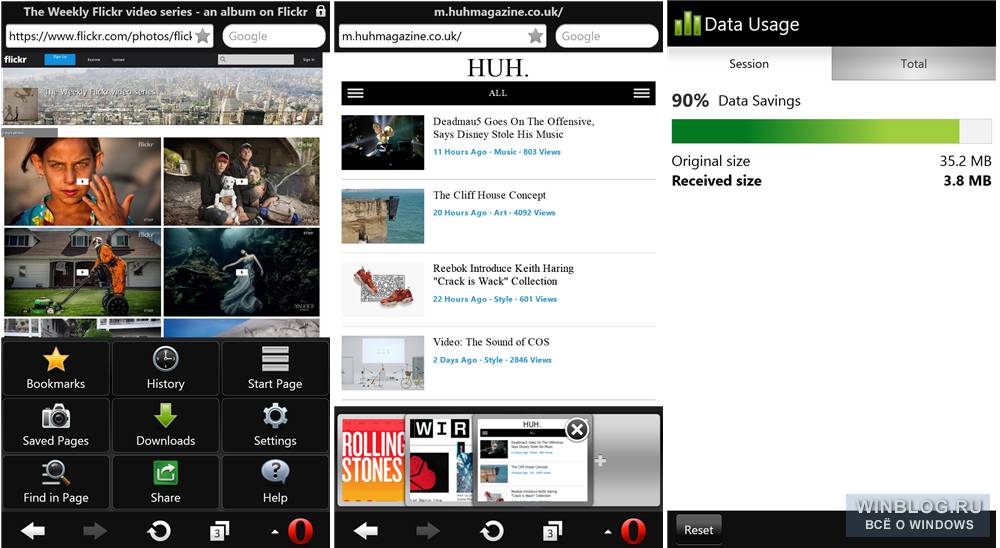
Task: Reload the Flickr page
Action: tap(158, 530)
